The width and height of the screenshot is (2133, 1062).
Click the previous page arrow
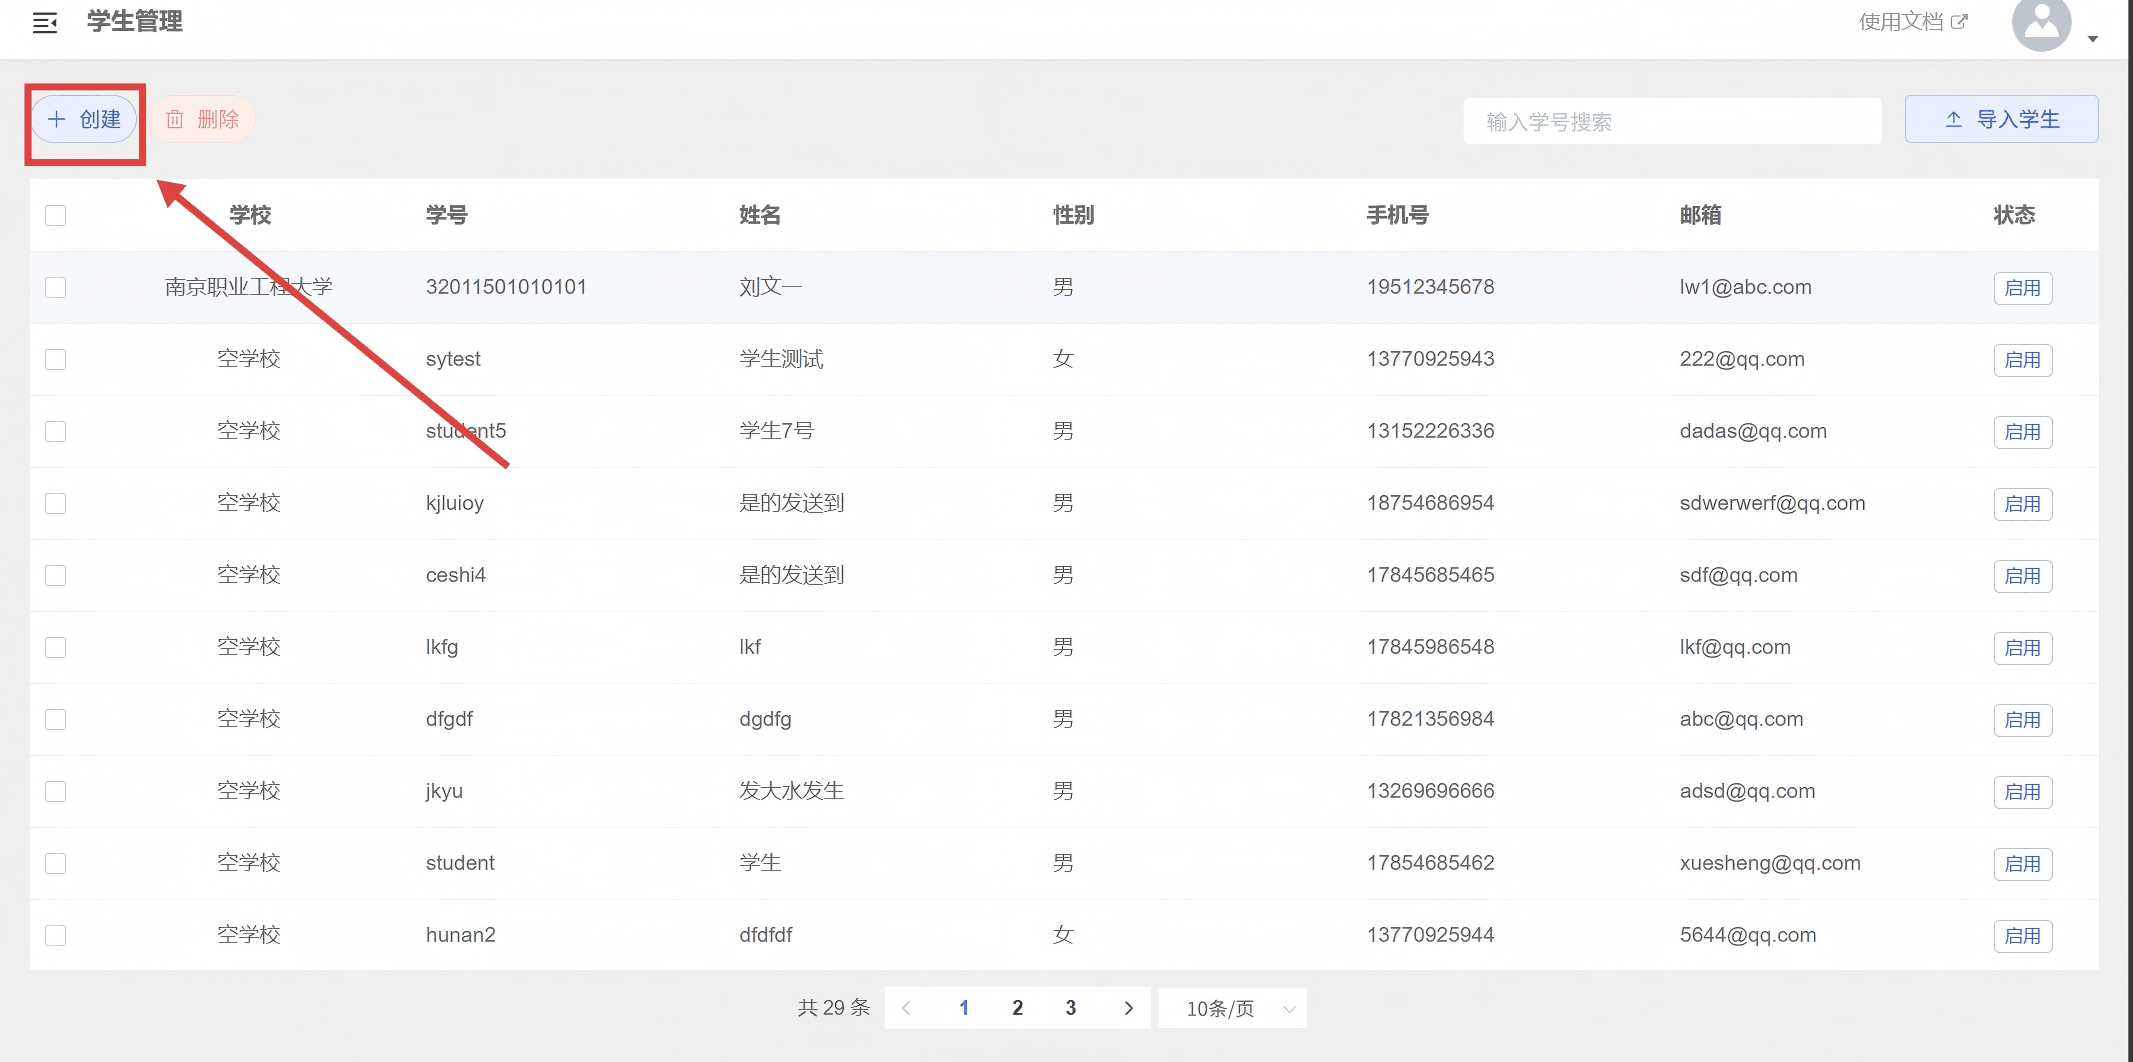coord(906,1008)
